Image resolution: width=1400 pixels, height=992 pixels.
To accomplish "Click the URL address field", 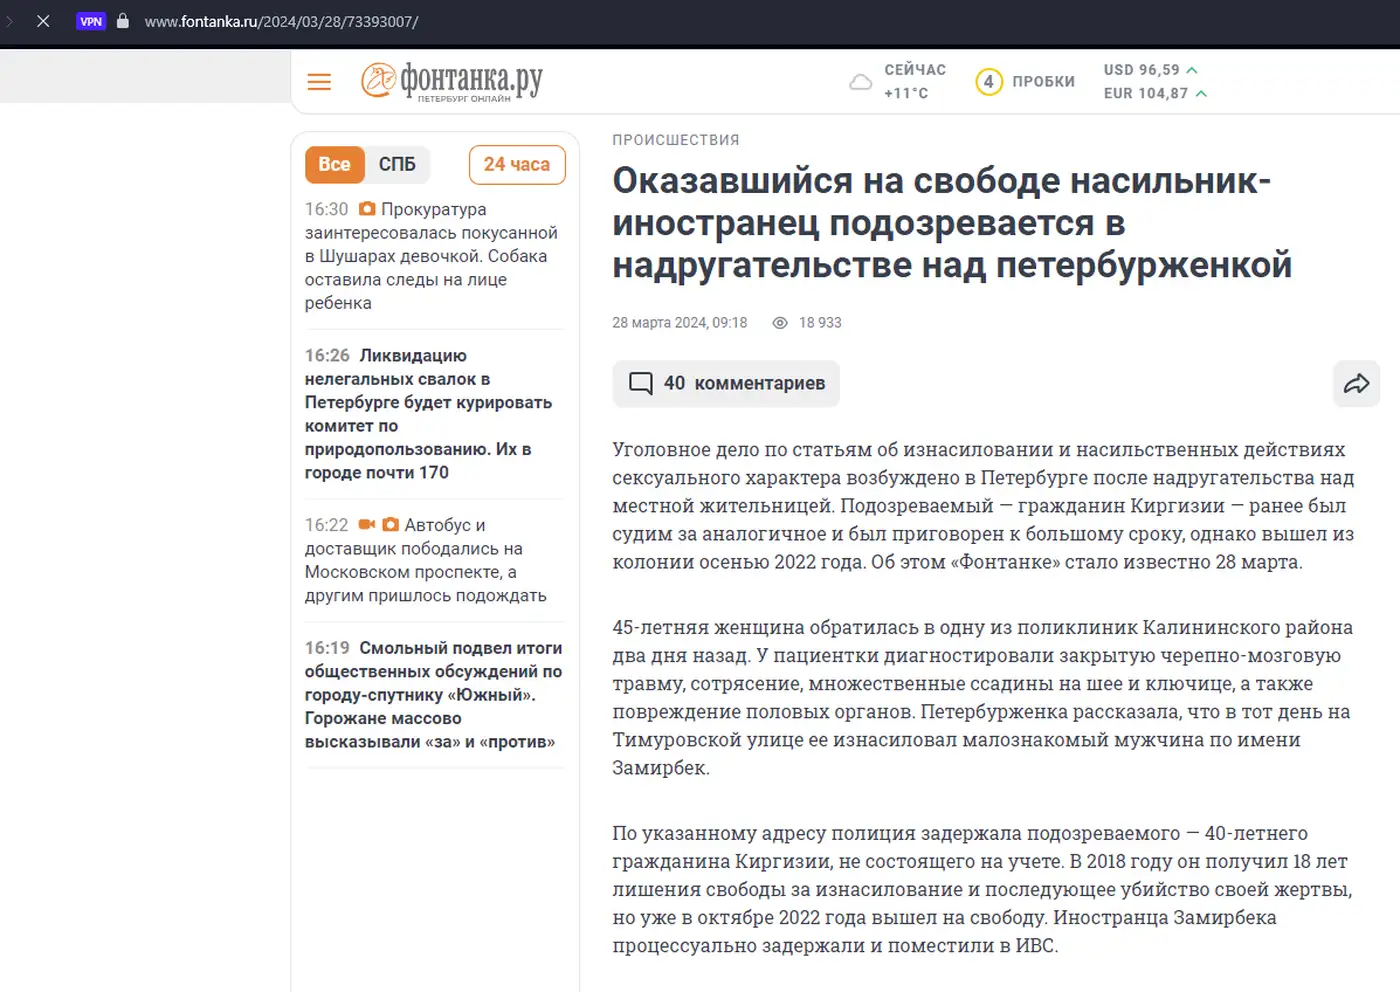I will (x=281, y=21).
